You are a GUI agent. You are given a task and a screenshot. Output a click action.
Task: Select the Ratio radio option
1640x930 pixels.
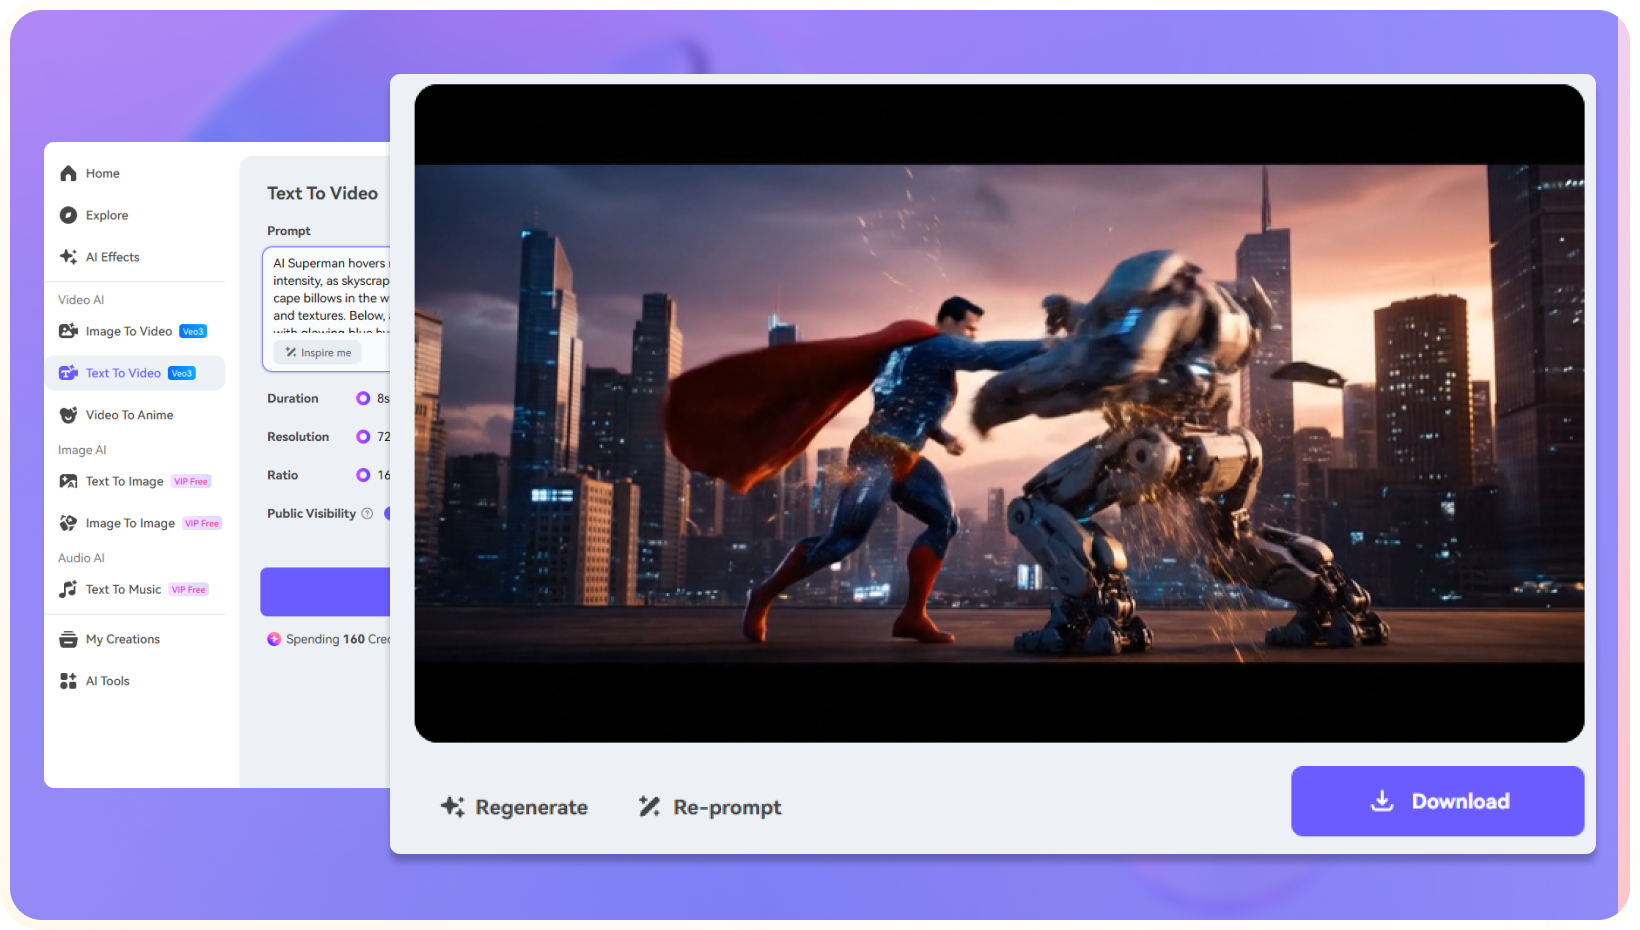point(363,475)
